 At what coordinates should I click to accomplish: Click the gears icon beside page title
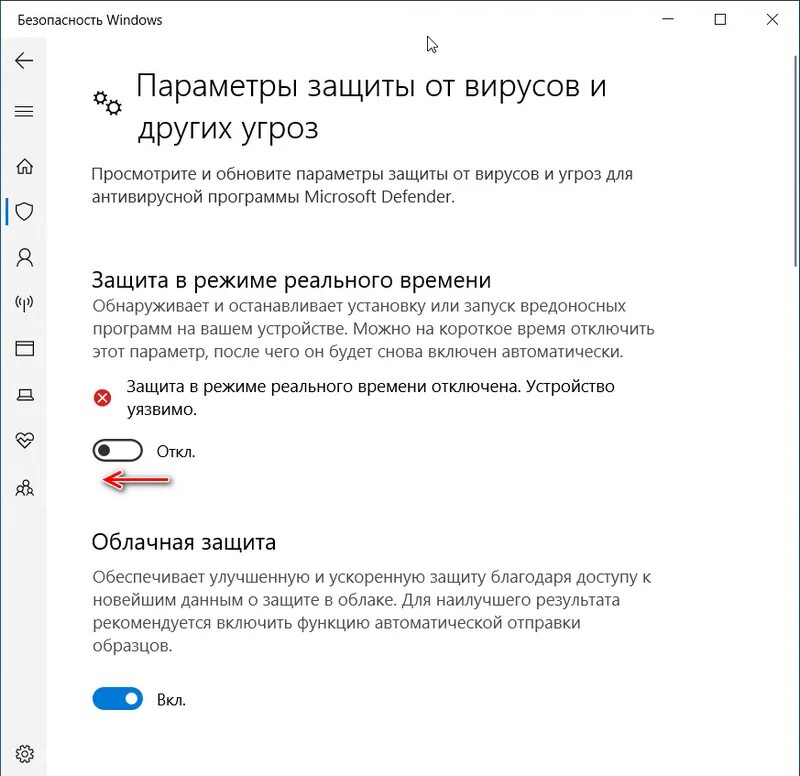[x=107, y=104]
